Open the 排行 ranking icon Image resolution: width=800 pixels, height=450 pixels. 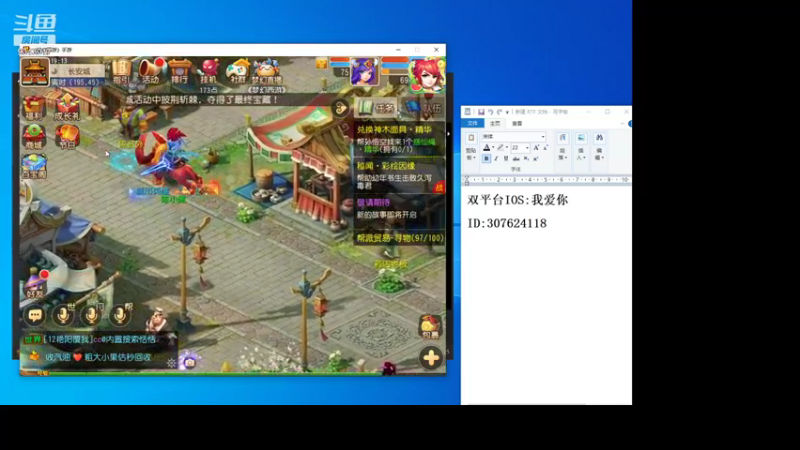pos(180,71)
